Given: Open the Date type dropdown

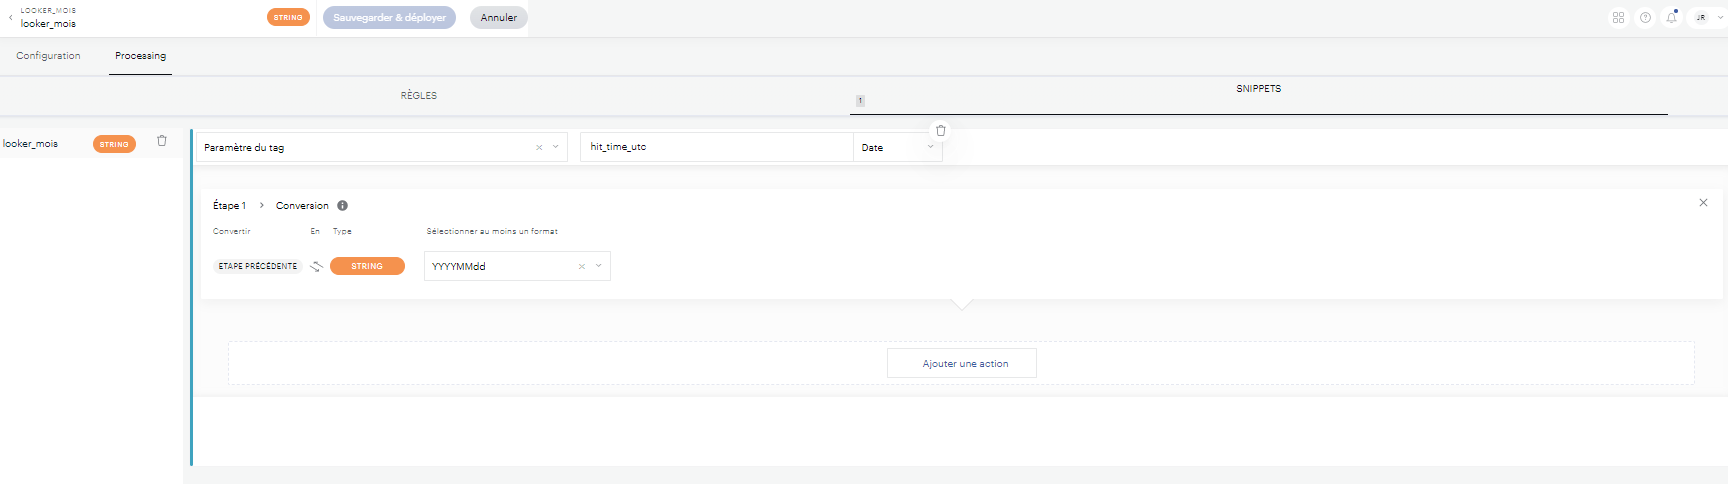Looking at the screenshot, I should point(897,148).
